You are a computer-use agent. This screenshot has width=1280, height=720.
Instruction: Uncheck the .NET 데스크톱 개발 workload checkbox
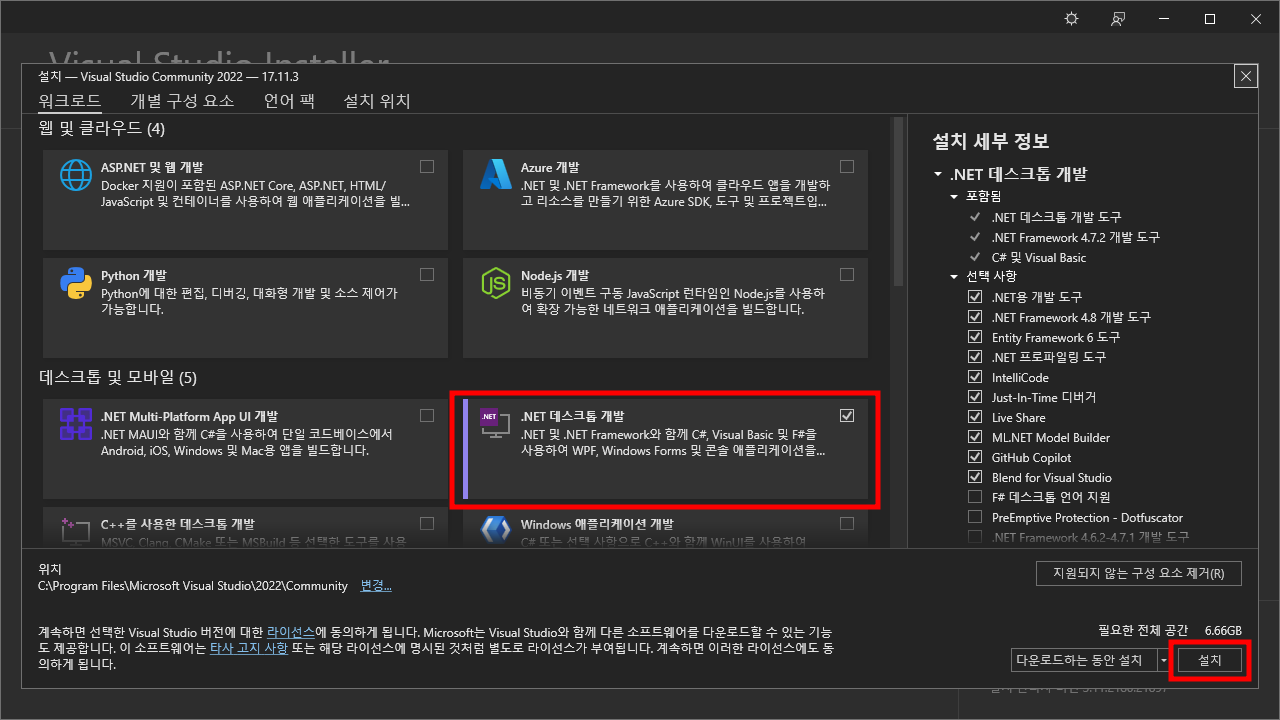point(847,415)
